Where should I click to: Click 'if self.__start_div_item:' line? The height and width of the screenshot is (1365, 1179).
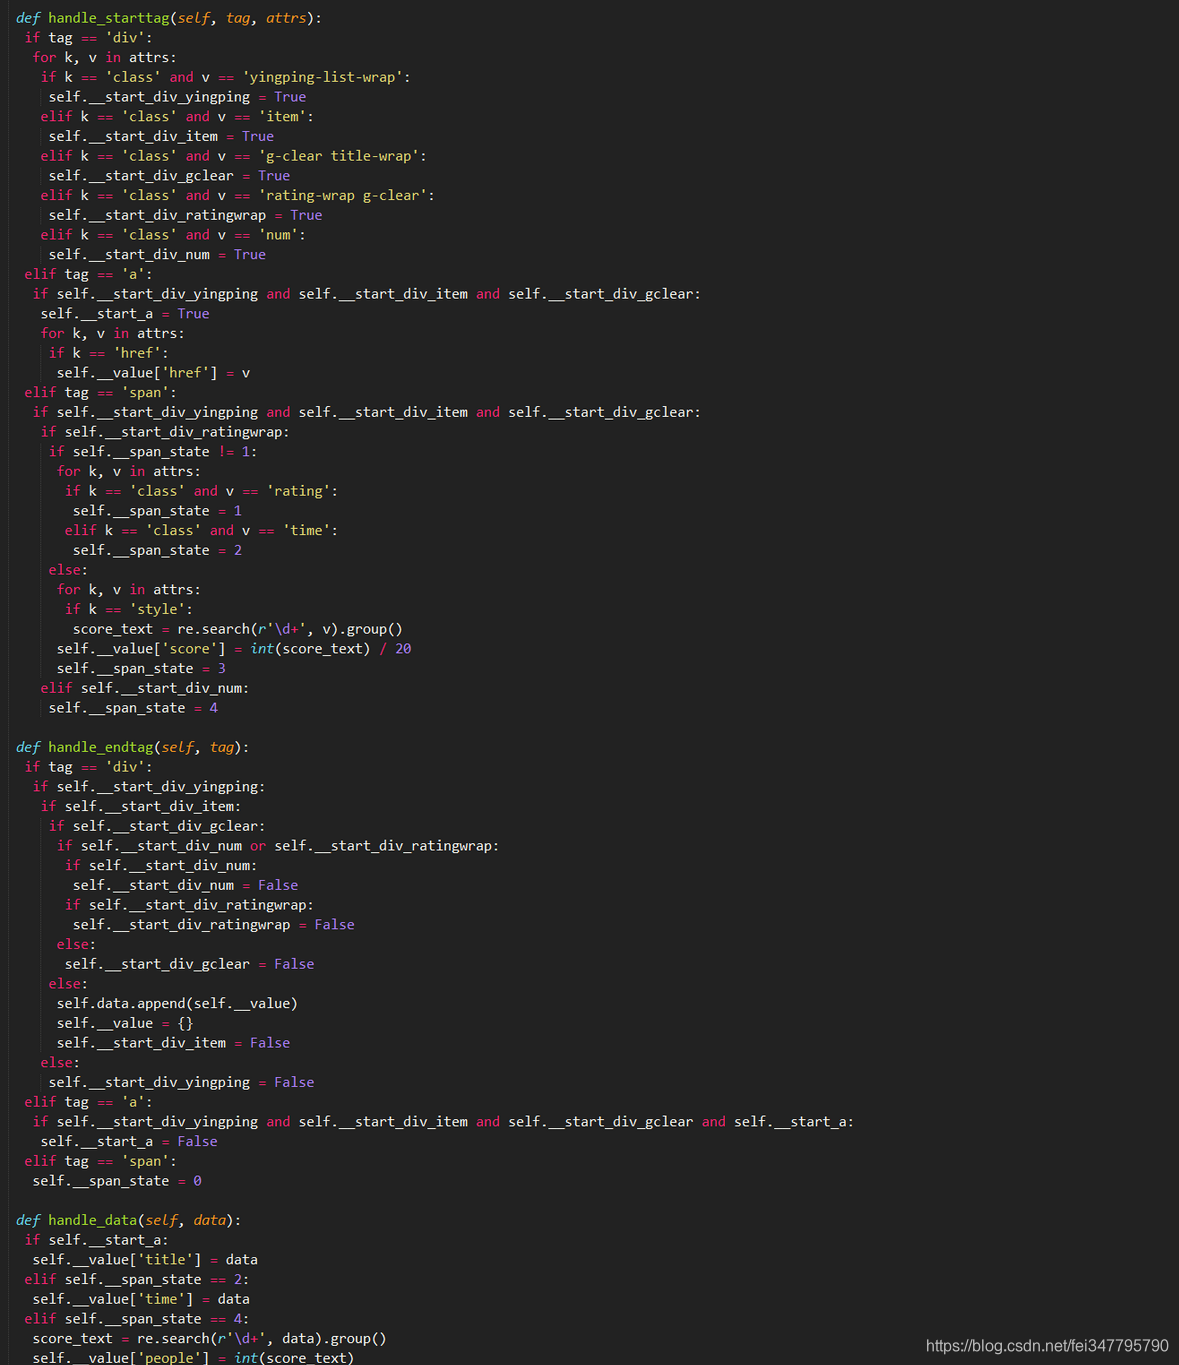pyautogui.click(x=141, y=806)
